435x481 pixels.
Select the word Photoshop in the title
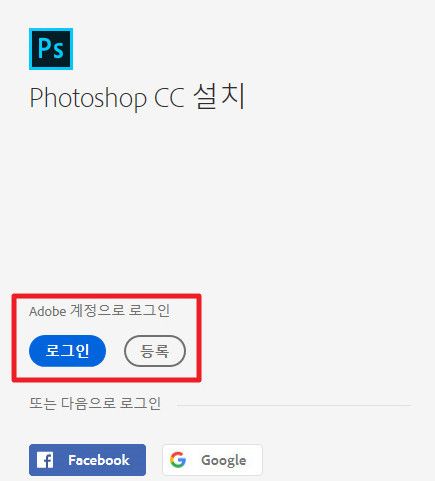88,99
